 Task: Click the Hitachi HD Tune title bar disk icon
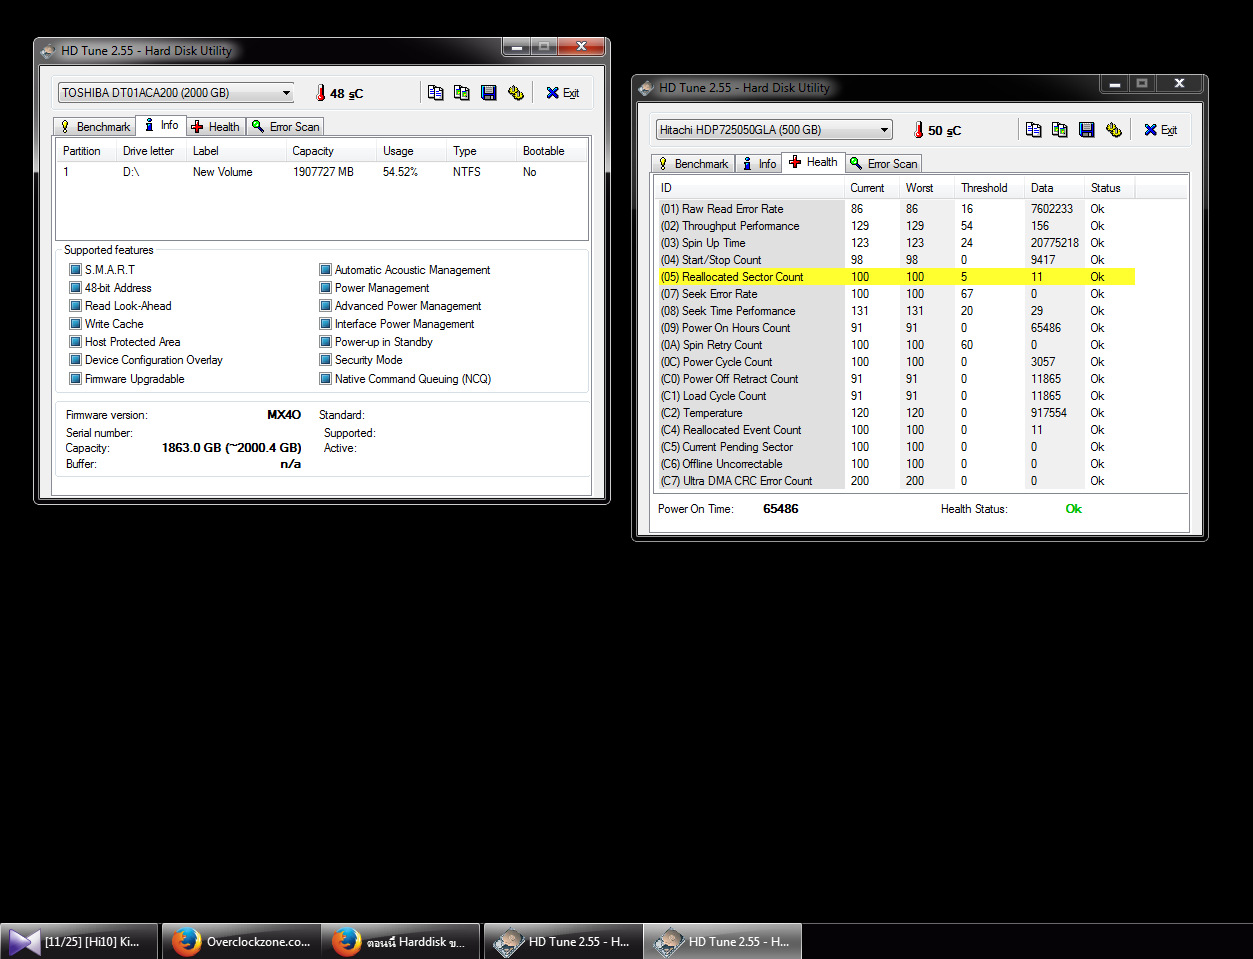(x=647, y=88)
